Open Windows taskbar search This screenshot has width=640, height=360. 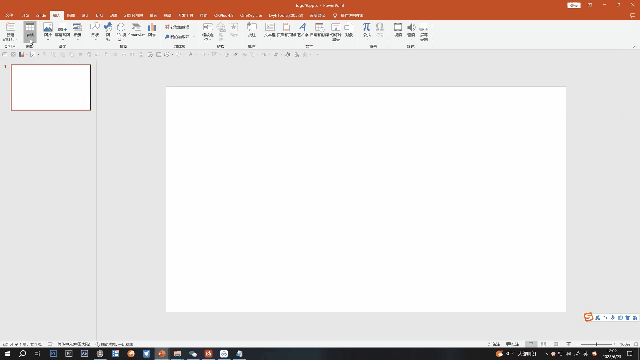tap(22, 354)
